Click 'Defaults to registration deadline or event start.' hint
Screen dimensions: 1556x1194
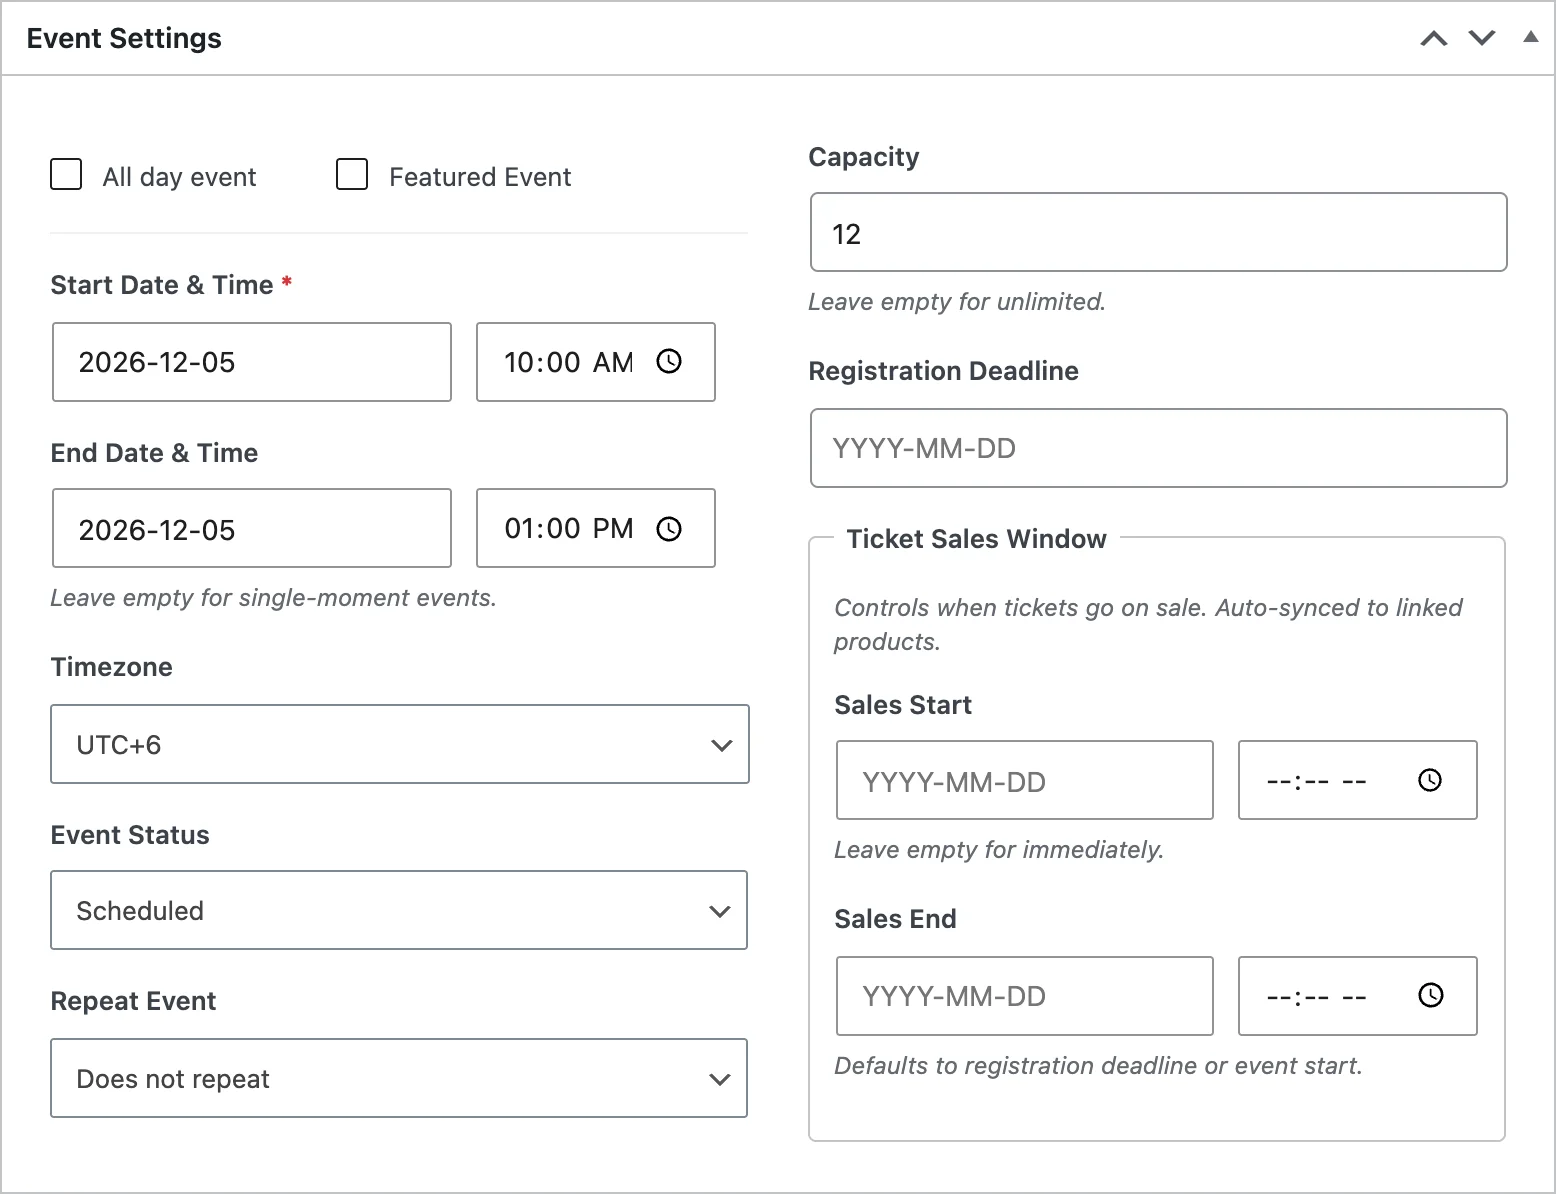click(x=1098, y=1066)
